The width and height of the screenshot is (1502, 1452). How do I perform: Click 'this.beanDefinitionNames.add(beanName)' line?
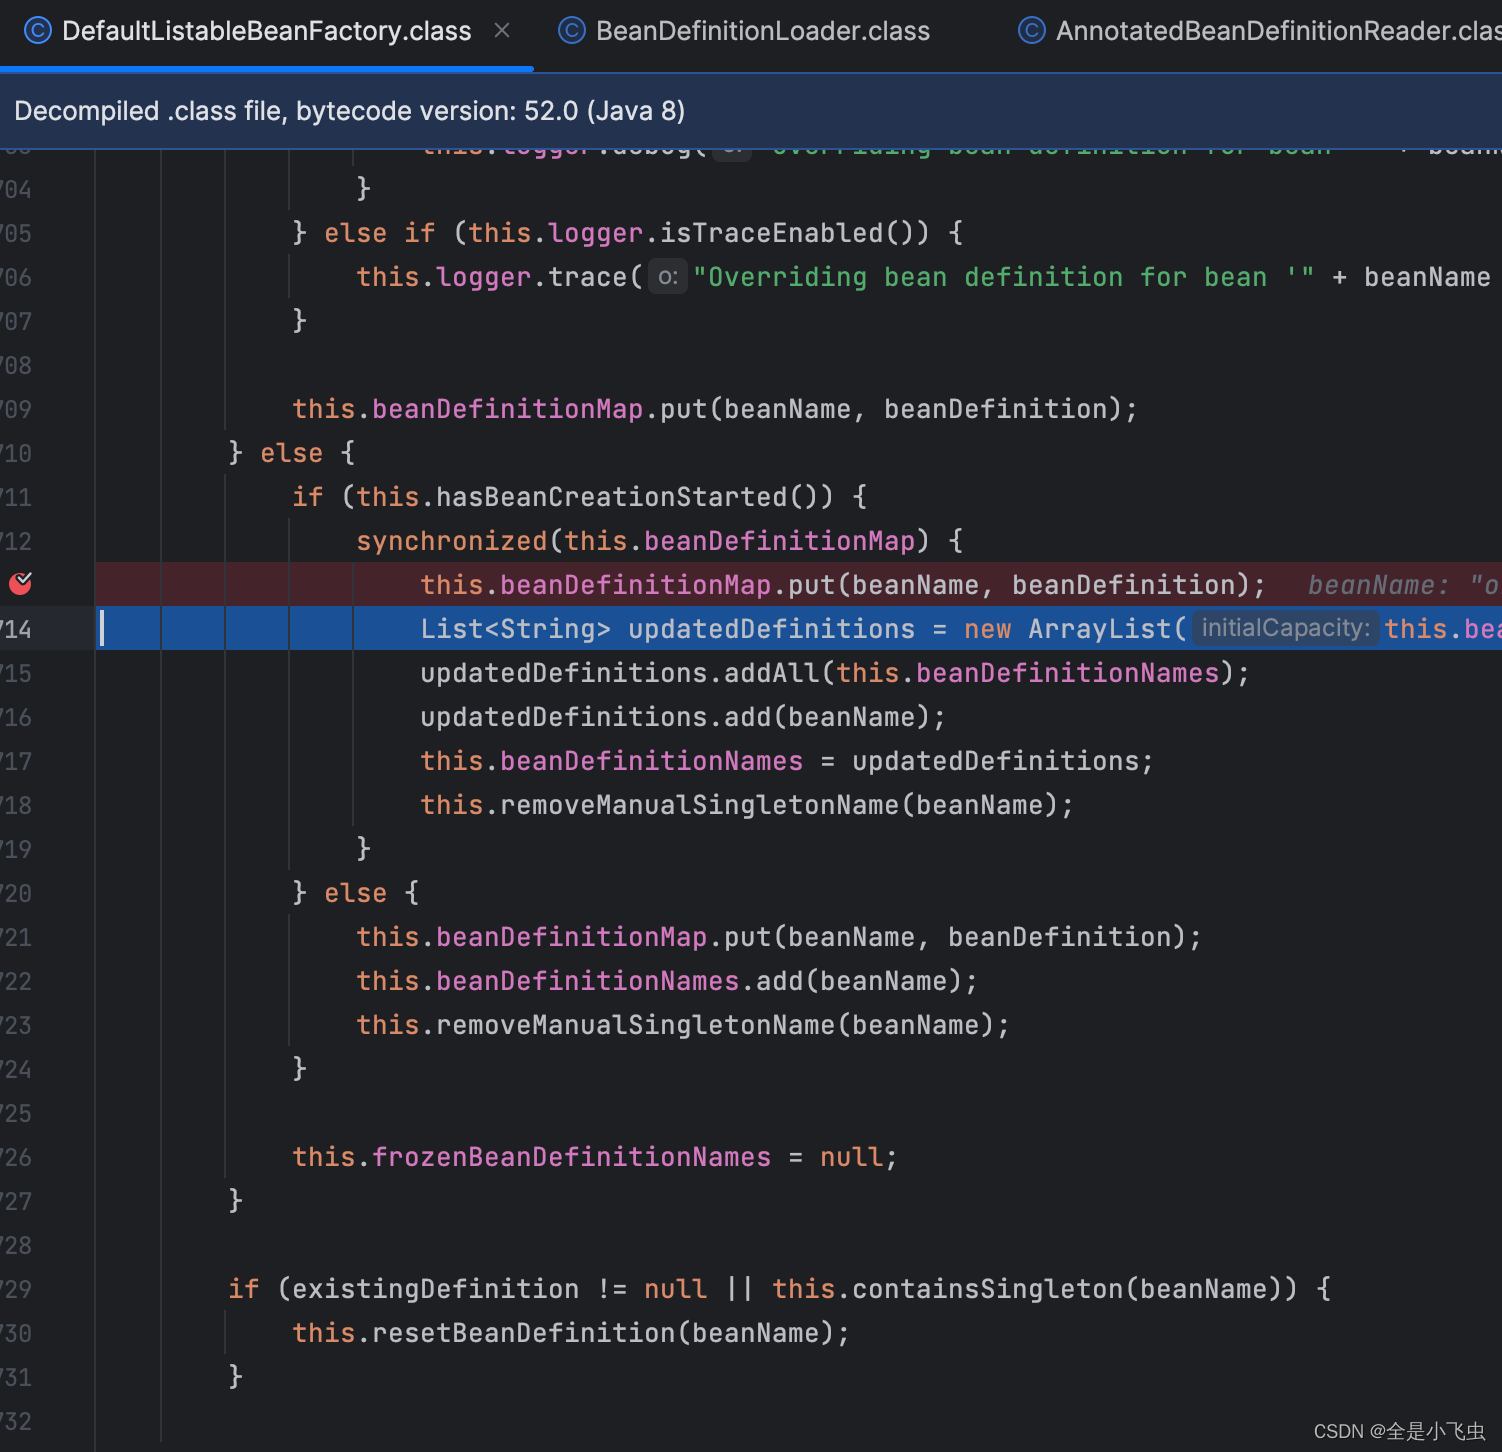(x=666, y=981)
